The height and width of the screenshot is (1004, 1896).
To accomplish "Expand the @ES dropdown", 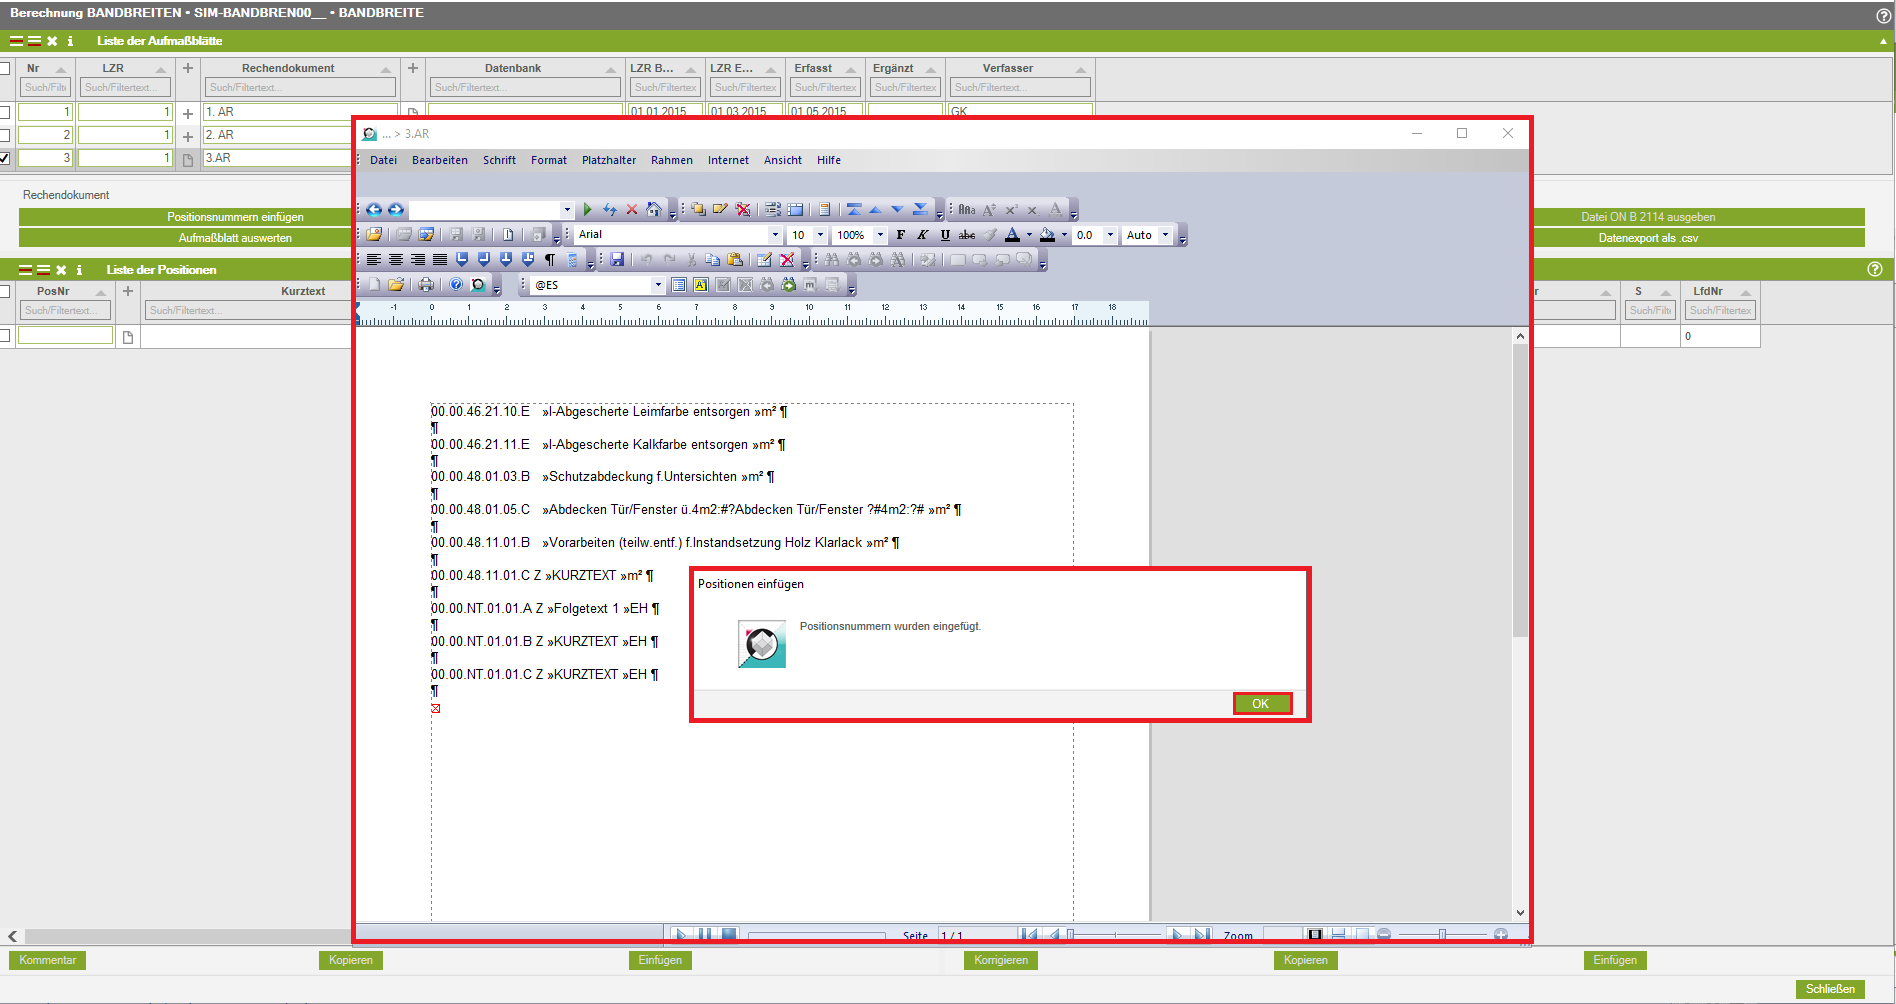I will pos(658,285).
